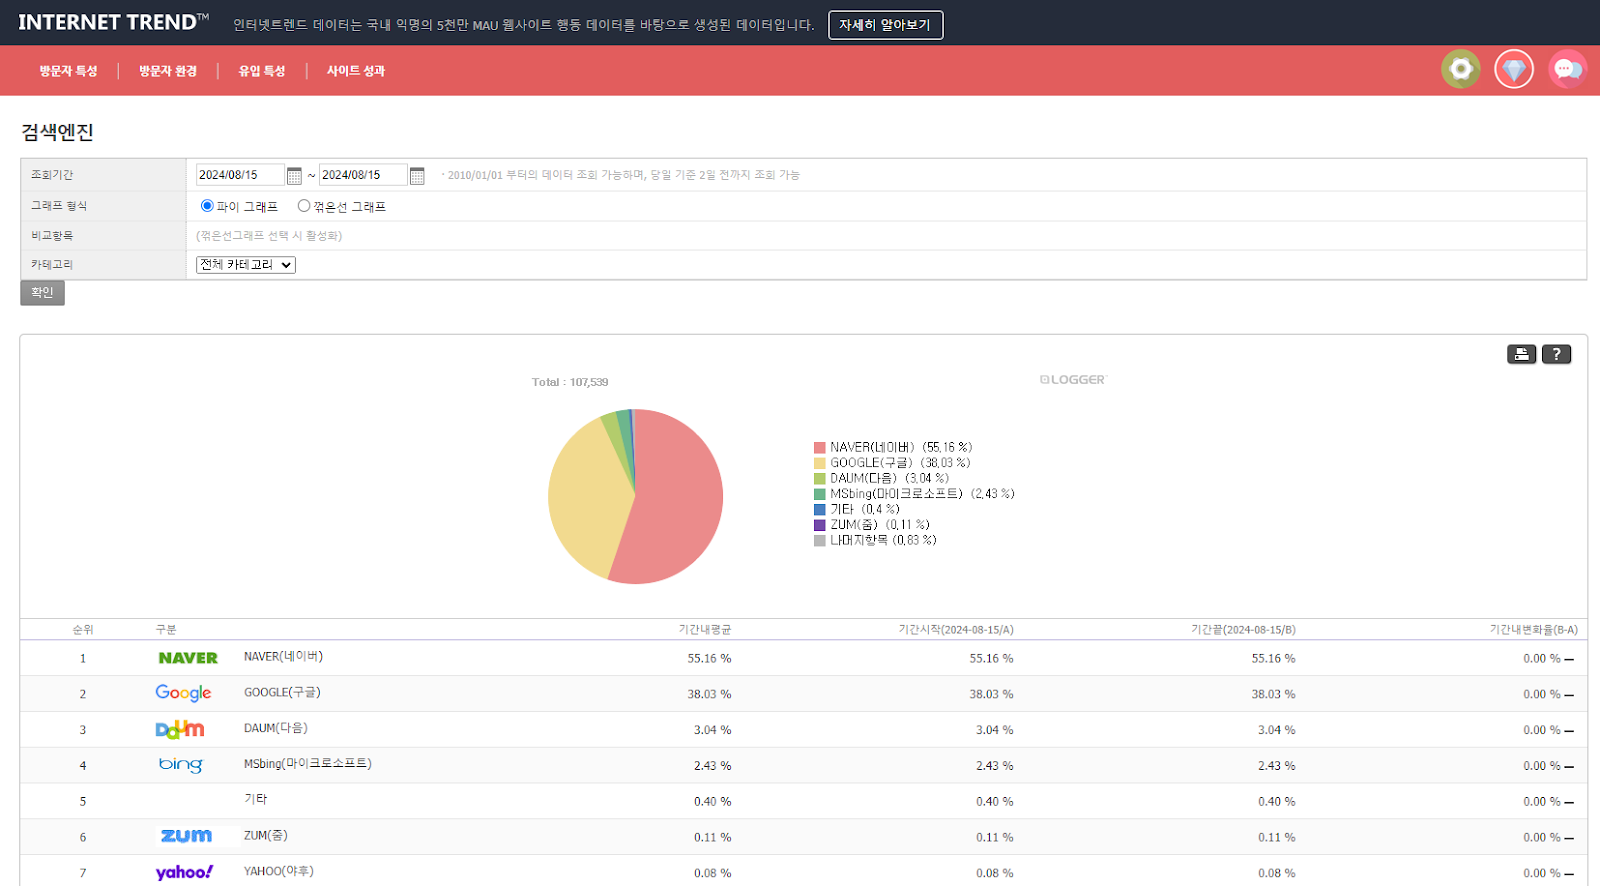Click the 자세히 알아보기 button

(885, 25)
